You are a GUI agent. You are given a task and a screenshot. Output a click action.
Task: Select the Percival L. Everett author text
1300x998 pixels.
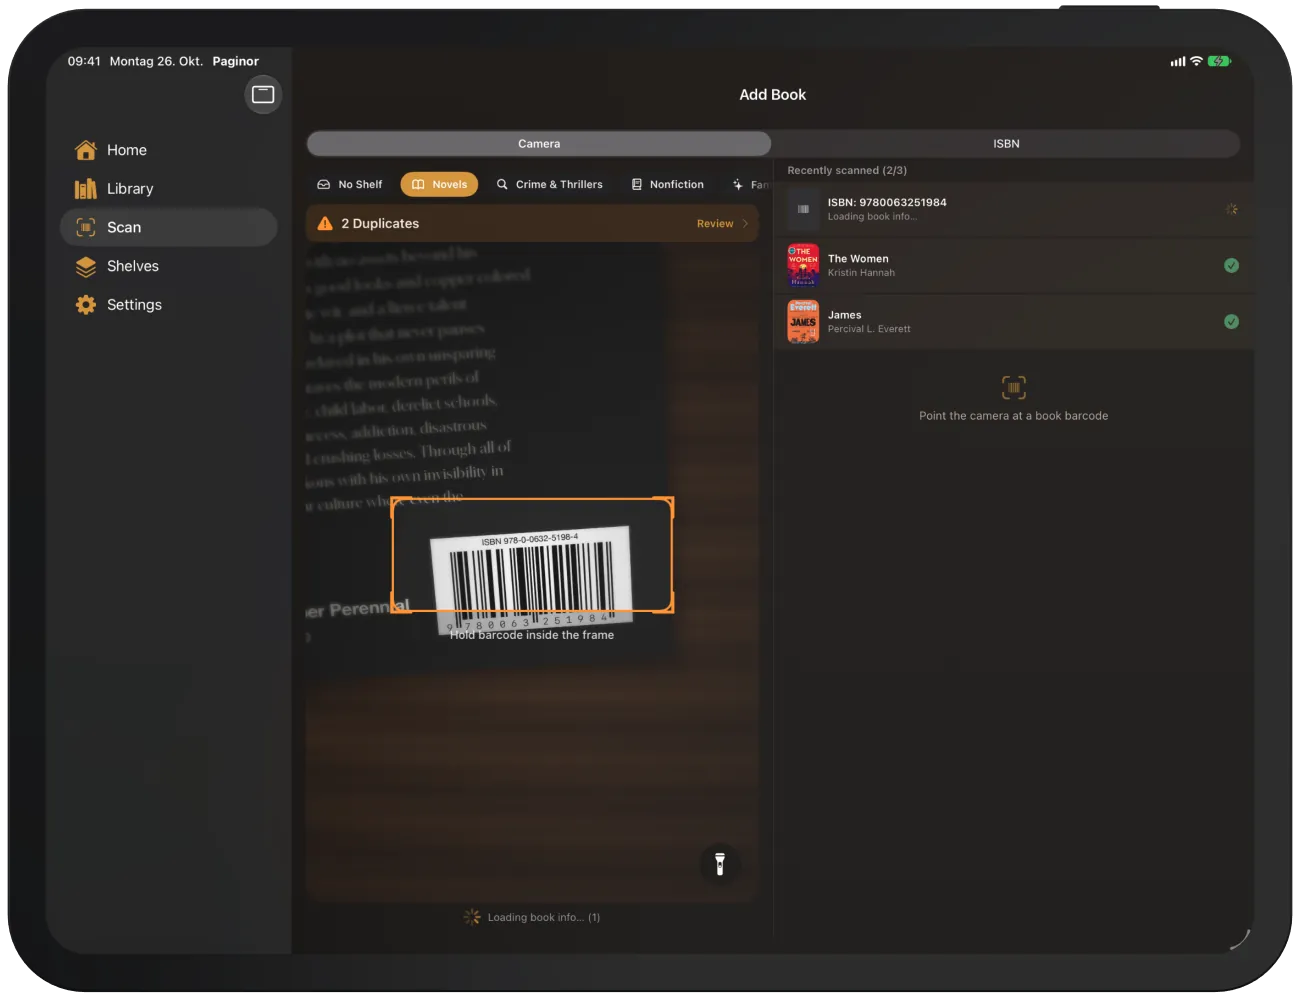click(x=869, y=329)
